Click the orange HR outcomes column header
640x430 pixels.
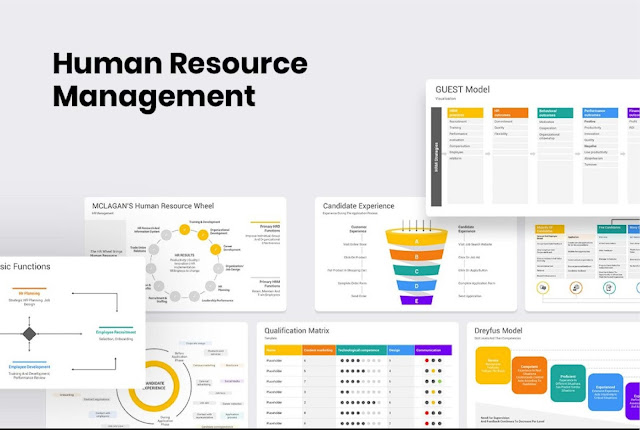pos(510,113)
